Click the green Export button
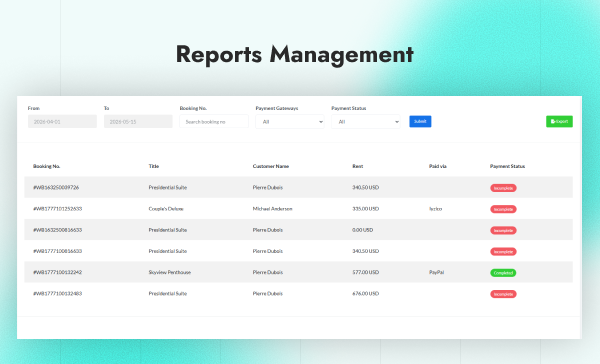The height and width of the screenshot is (364, 600). (559, 121)
